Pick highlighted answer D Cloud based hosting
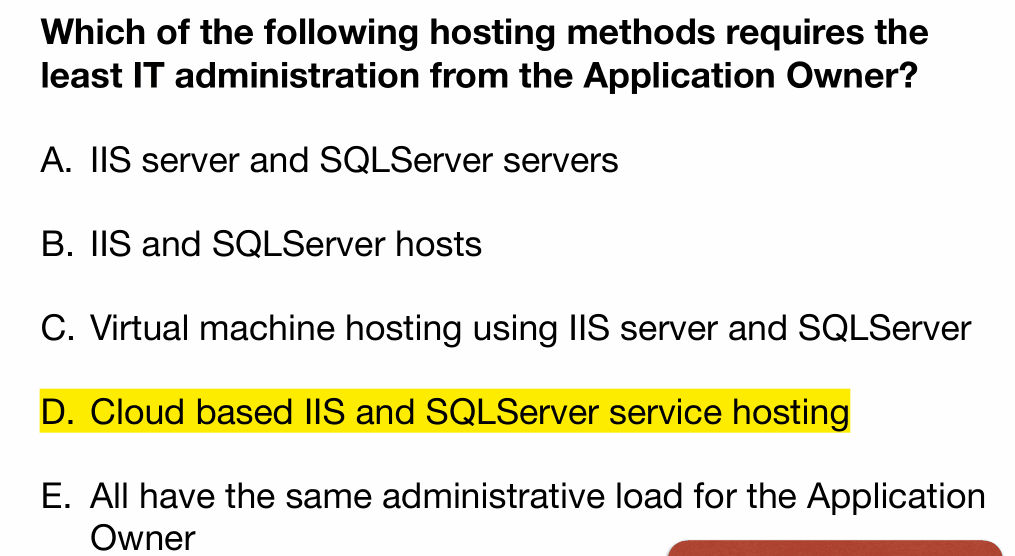The width and height of the screenshot is (1015, 556). [x=445, y=412]
